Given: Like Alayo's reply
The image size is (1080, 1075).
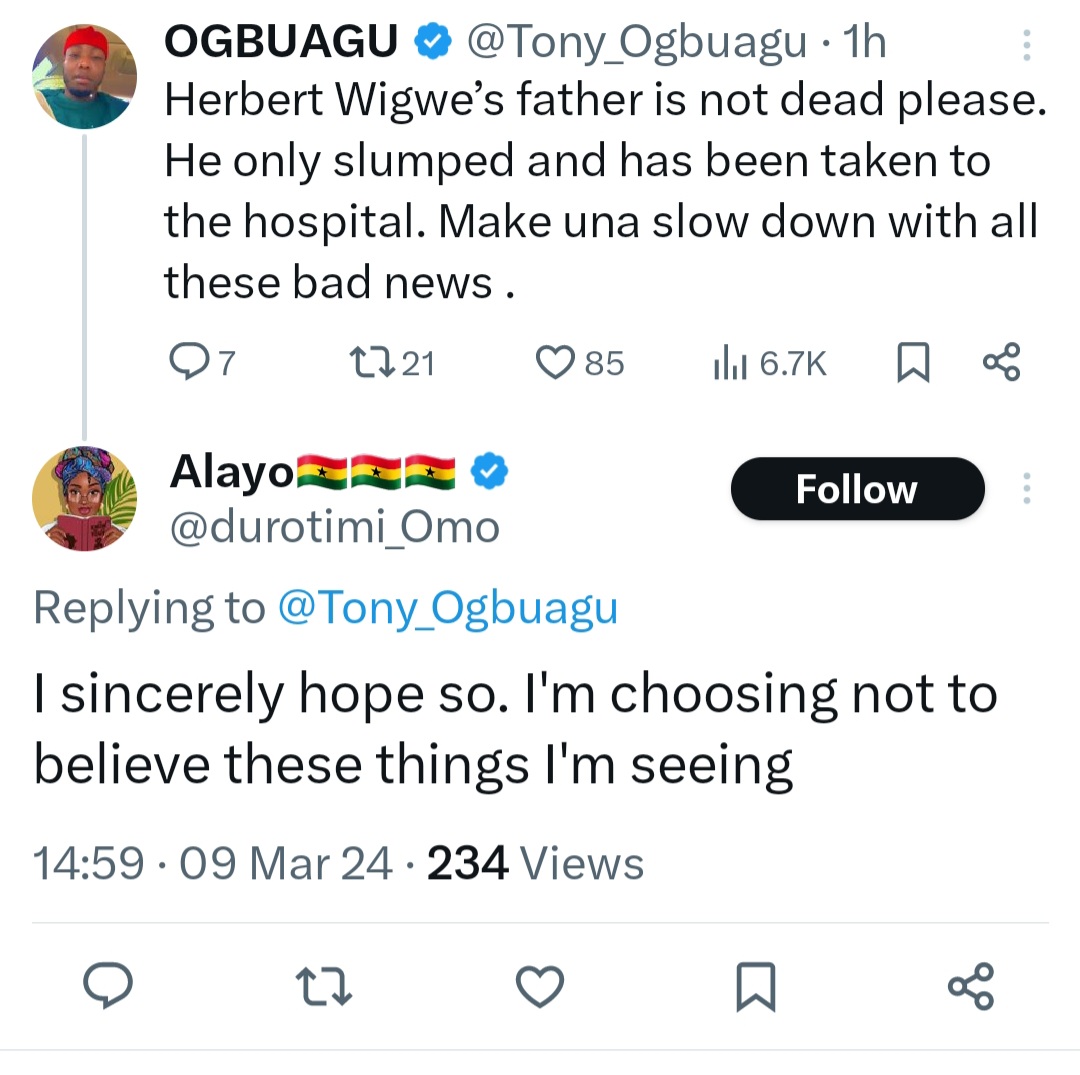Looking at the screenshot, I should pyautogui.click(x=540, y=987).
